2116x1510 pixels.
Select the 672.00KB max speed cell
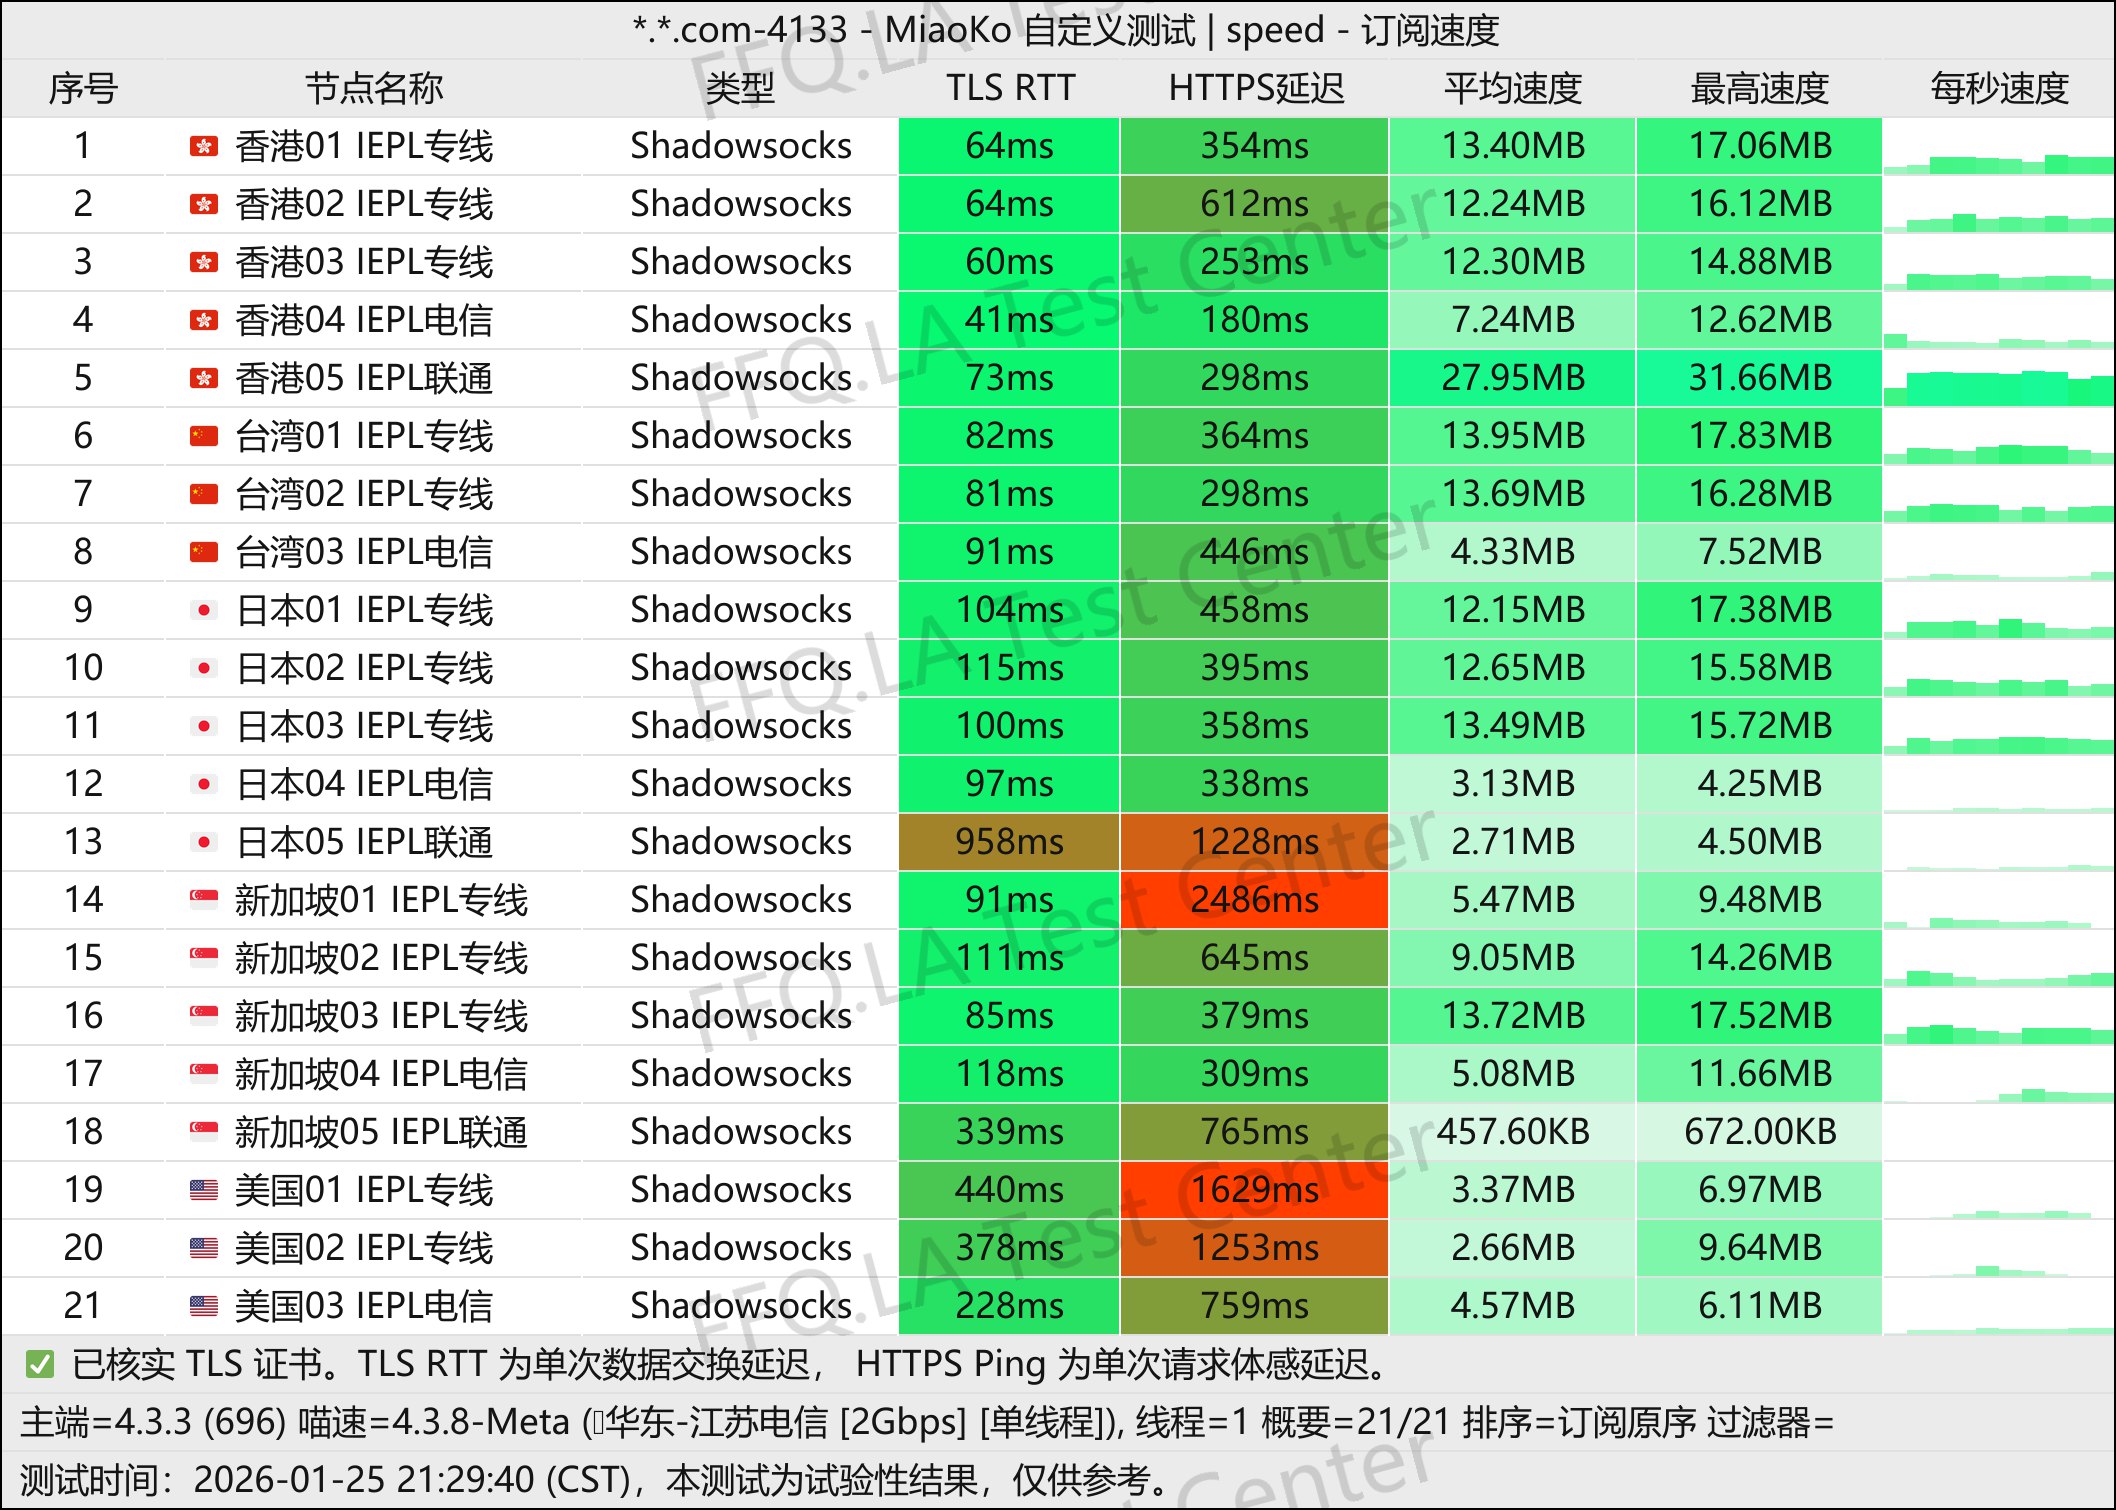[x=1760, y=1133]
